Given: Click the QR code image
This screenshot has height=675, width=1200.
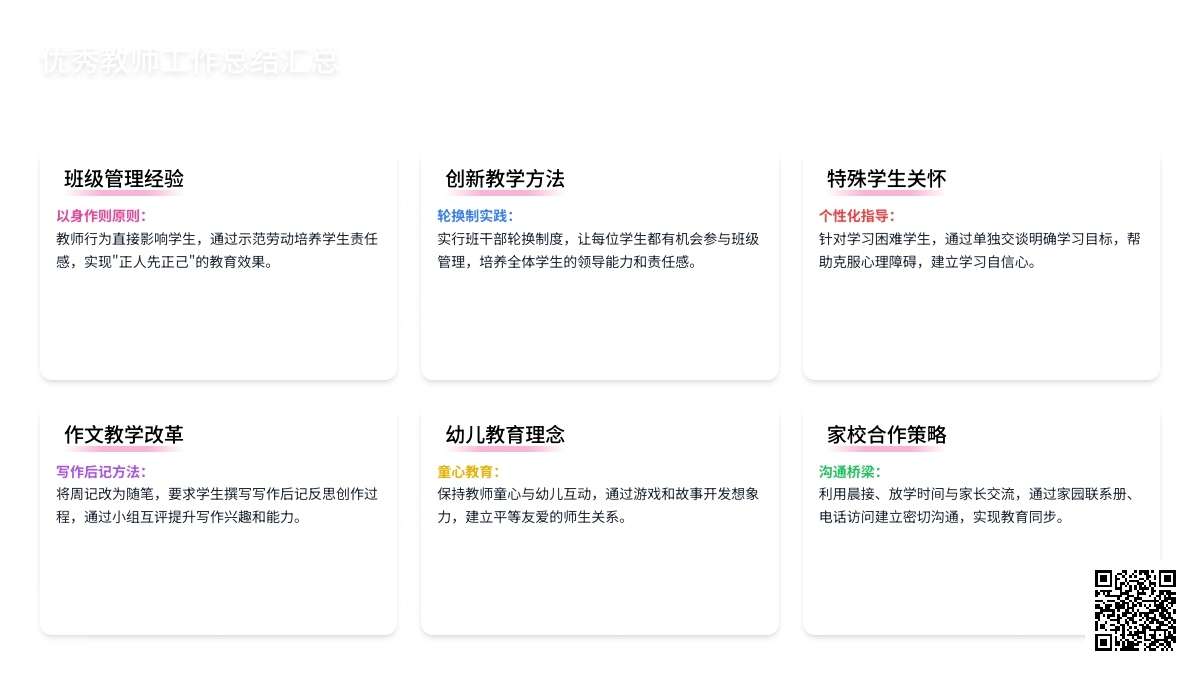Looking at the screenshot, I should point(1135,610).
